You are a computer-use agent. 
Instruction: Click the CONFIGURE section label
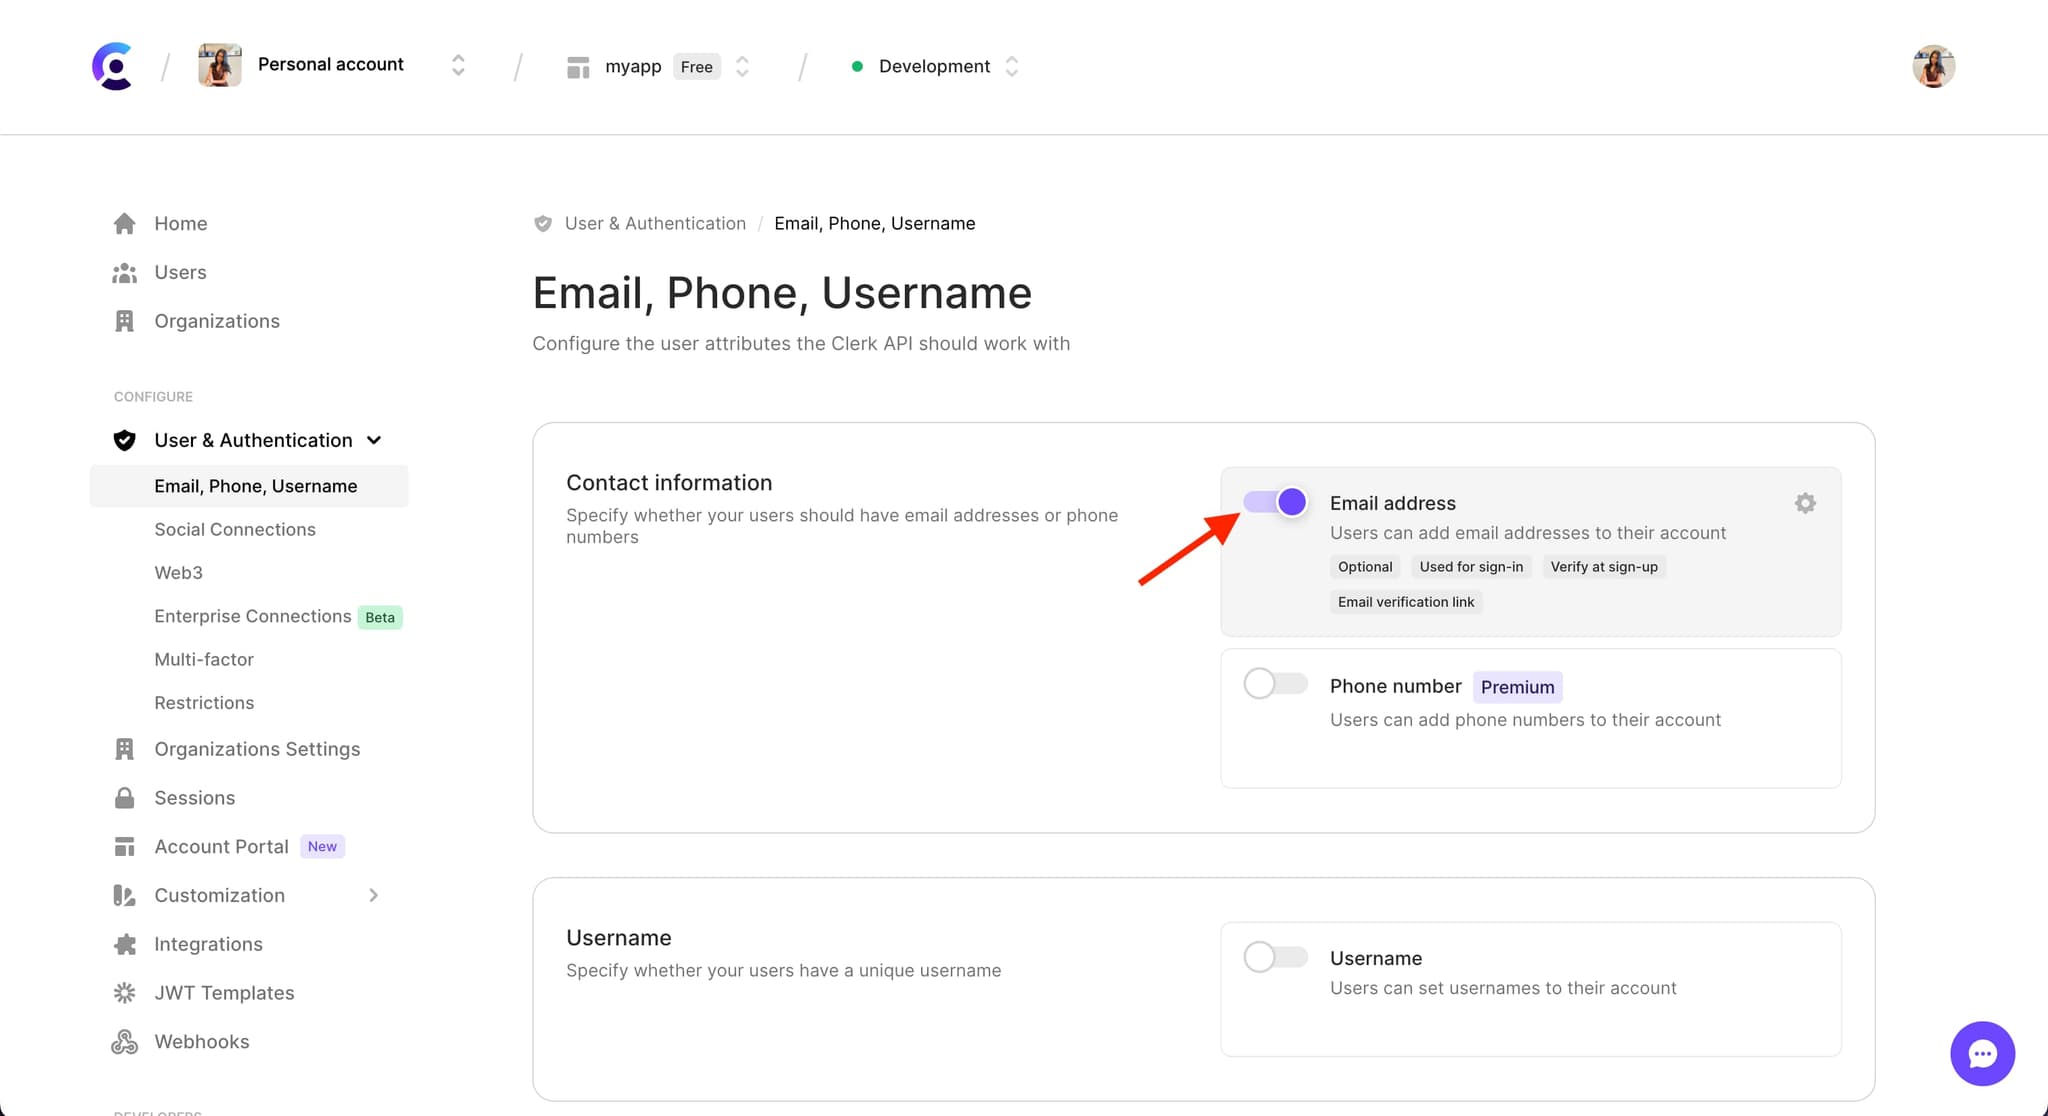(153, 396)
